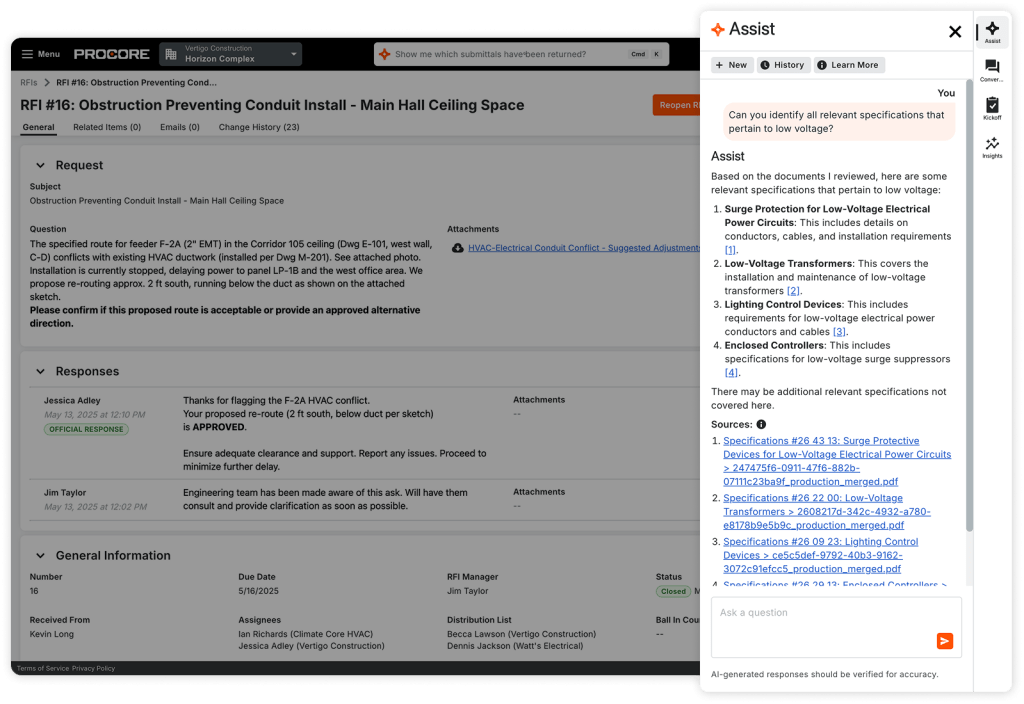
Task: Click Becca Lawson (Vertigo Construction) in distribution list
Action: coord(521,634)
